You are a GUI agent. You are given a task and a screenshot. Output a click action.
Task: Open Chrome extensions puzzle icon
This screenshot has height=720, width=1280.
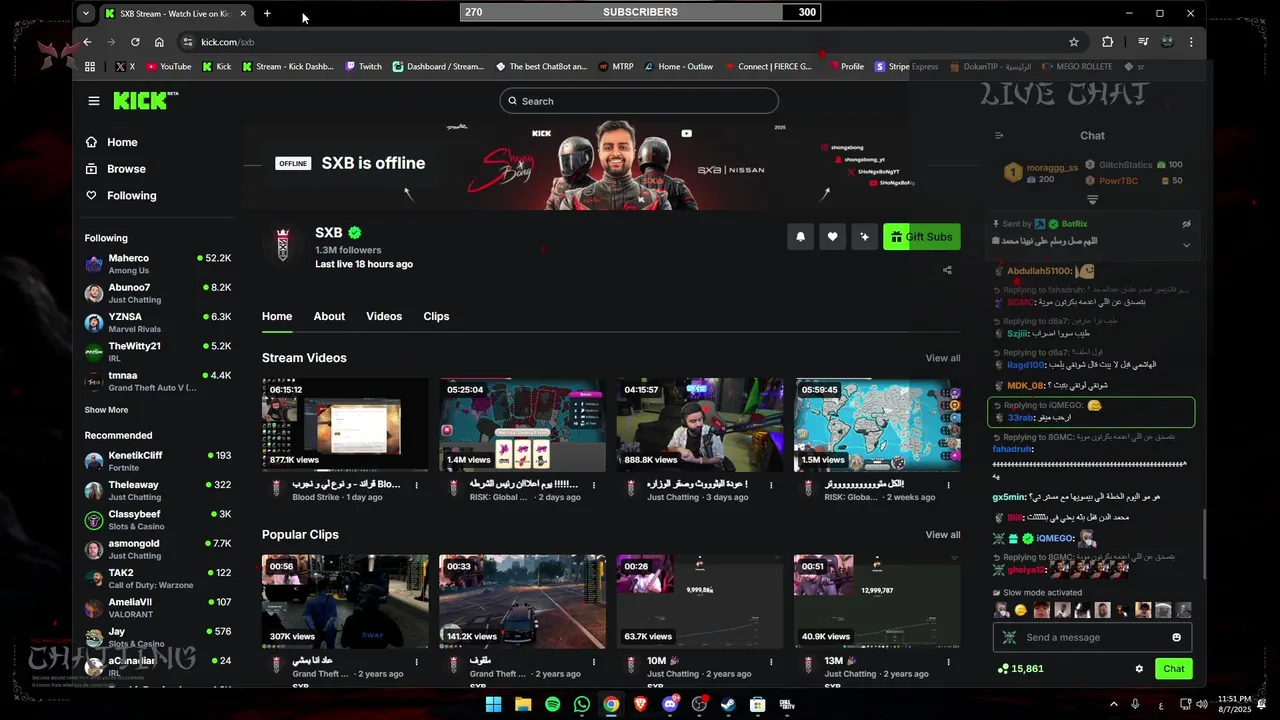tap(1108, 42)
